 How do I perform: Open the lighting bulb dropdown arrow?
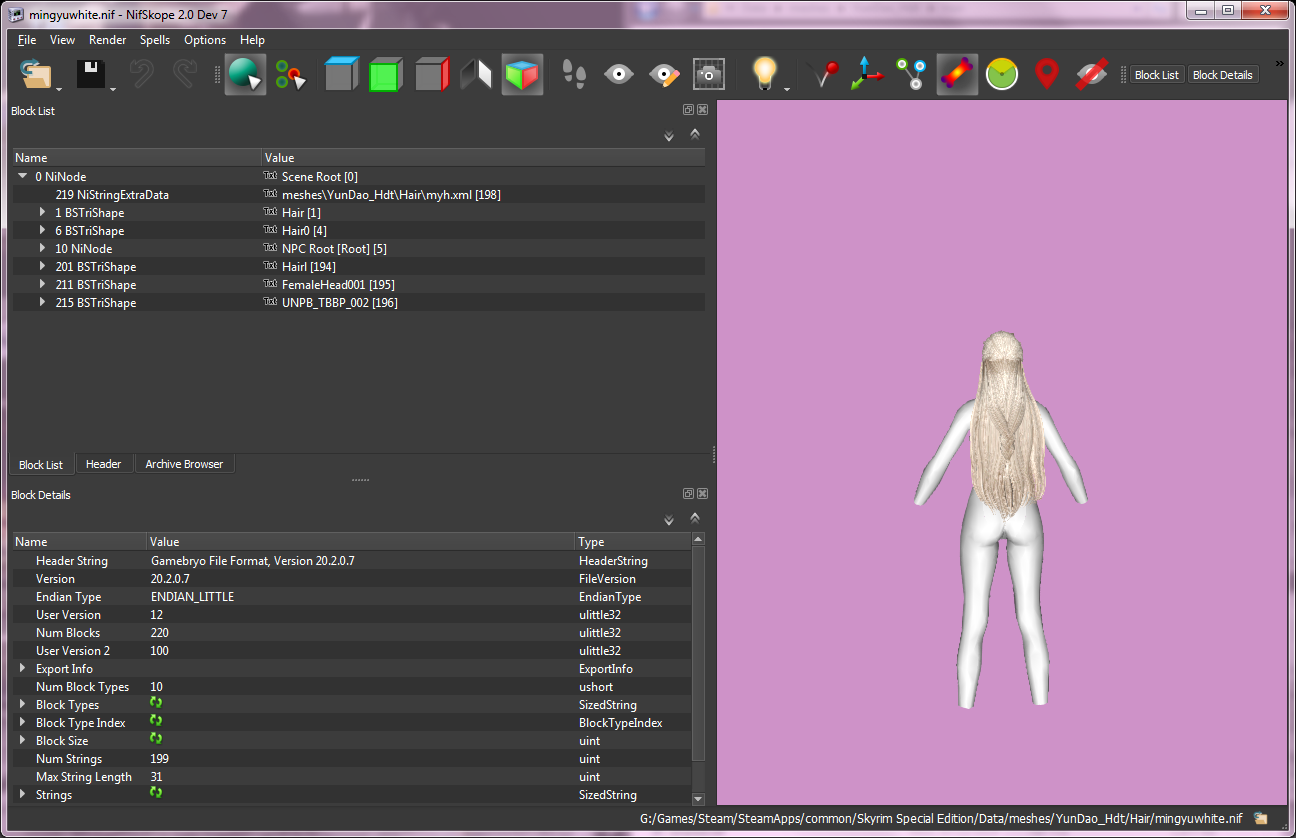787,90
